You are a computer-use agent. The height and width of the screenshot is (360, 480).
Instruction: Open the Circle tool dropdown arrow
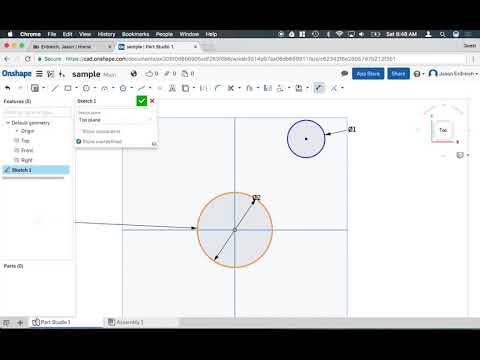(x=95, y=88)
